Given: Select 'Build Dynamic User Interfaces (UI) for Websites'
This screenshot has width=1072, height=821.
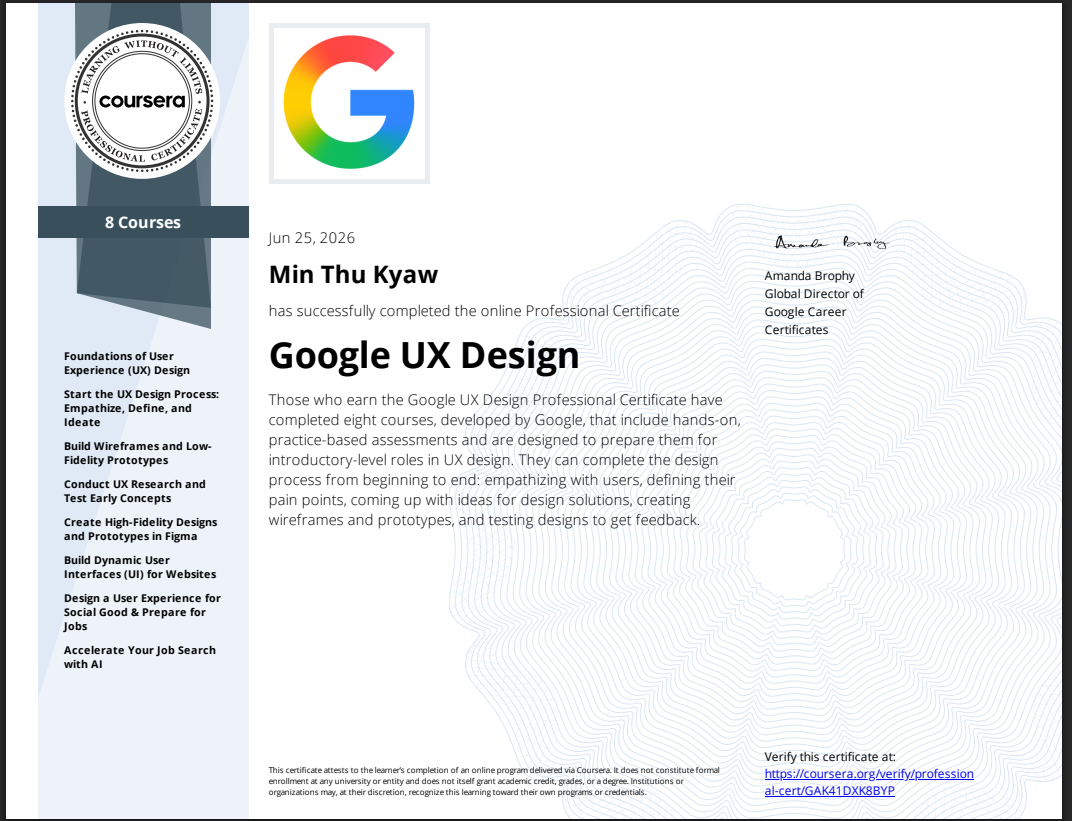Looking at the screenshot, I should (x=140, y=567).
